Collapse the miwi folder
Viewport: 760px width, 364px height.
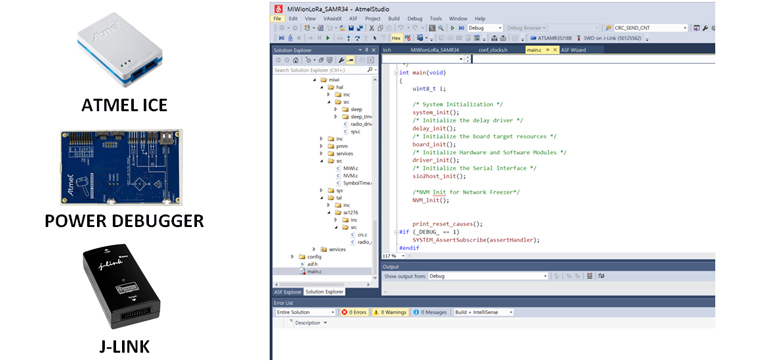tap(315, 80)
